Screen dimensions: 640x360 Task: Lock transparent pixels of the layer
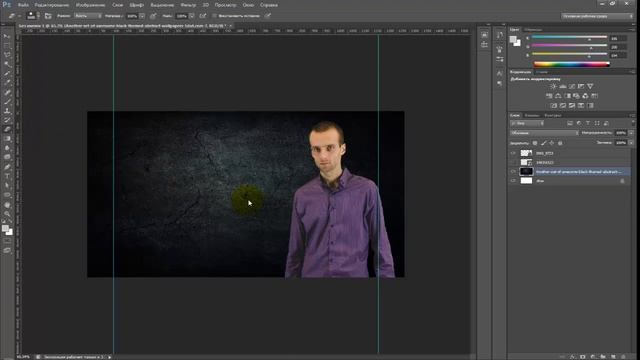tap(535, 143)
